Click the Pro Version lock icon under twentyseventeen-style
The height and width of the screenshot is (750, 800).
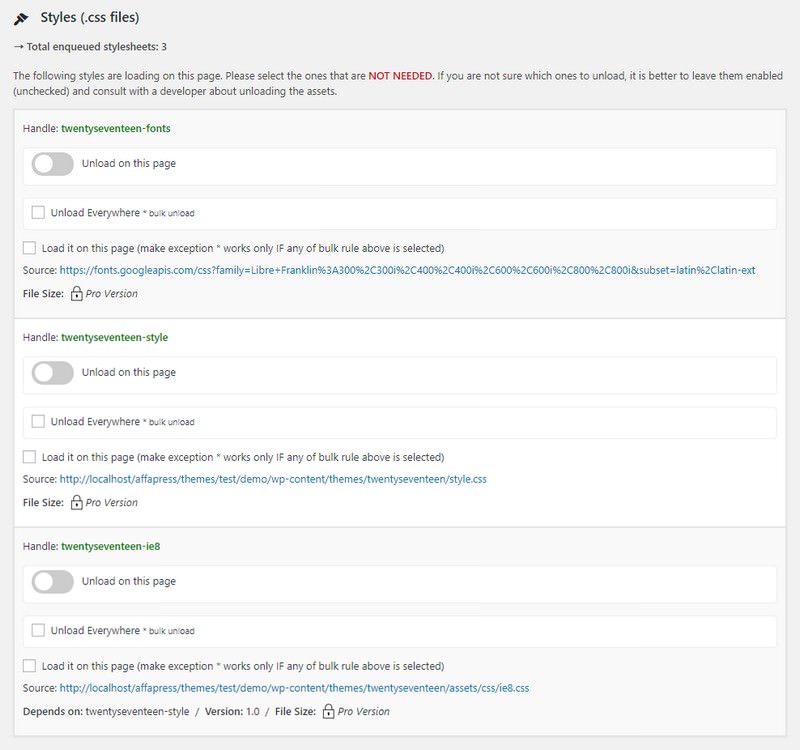[x=77, y=500]
